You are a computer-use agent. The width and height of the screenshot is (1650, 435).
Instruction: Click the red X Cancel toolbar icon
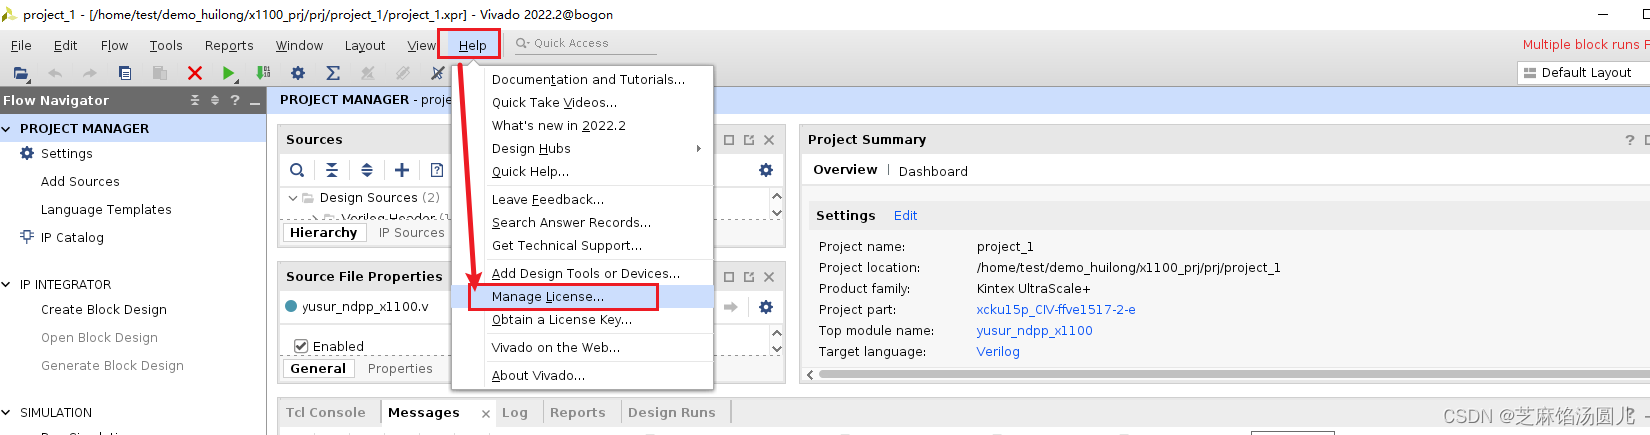[195, 73]
